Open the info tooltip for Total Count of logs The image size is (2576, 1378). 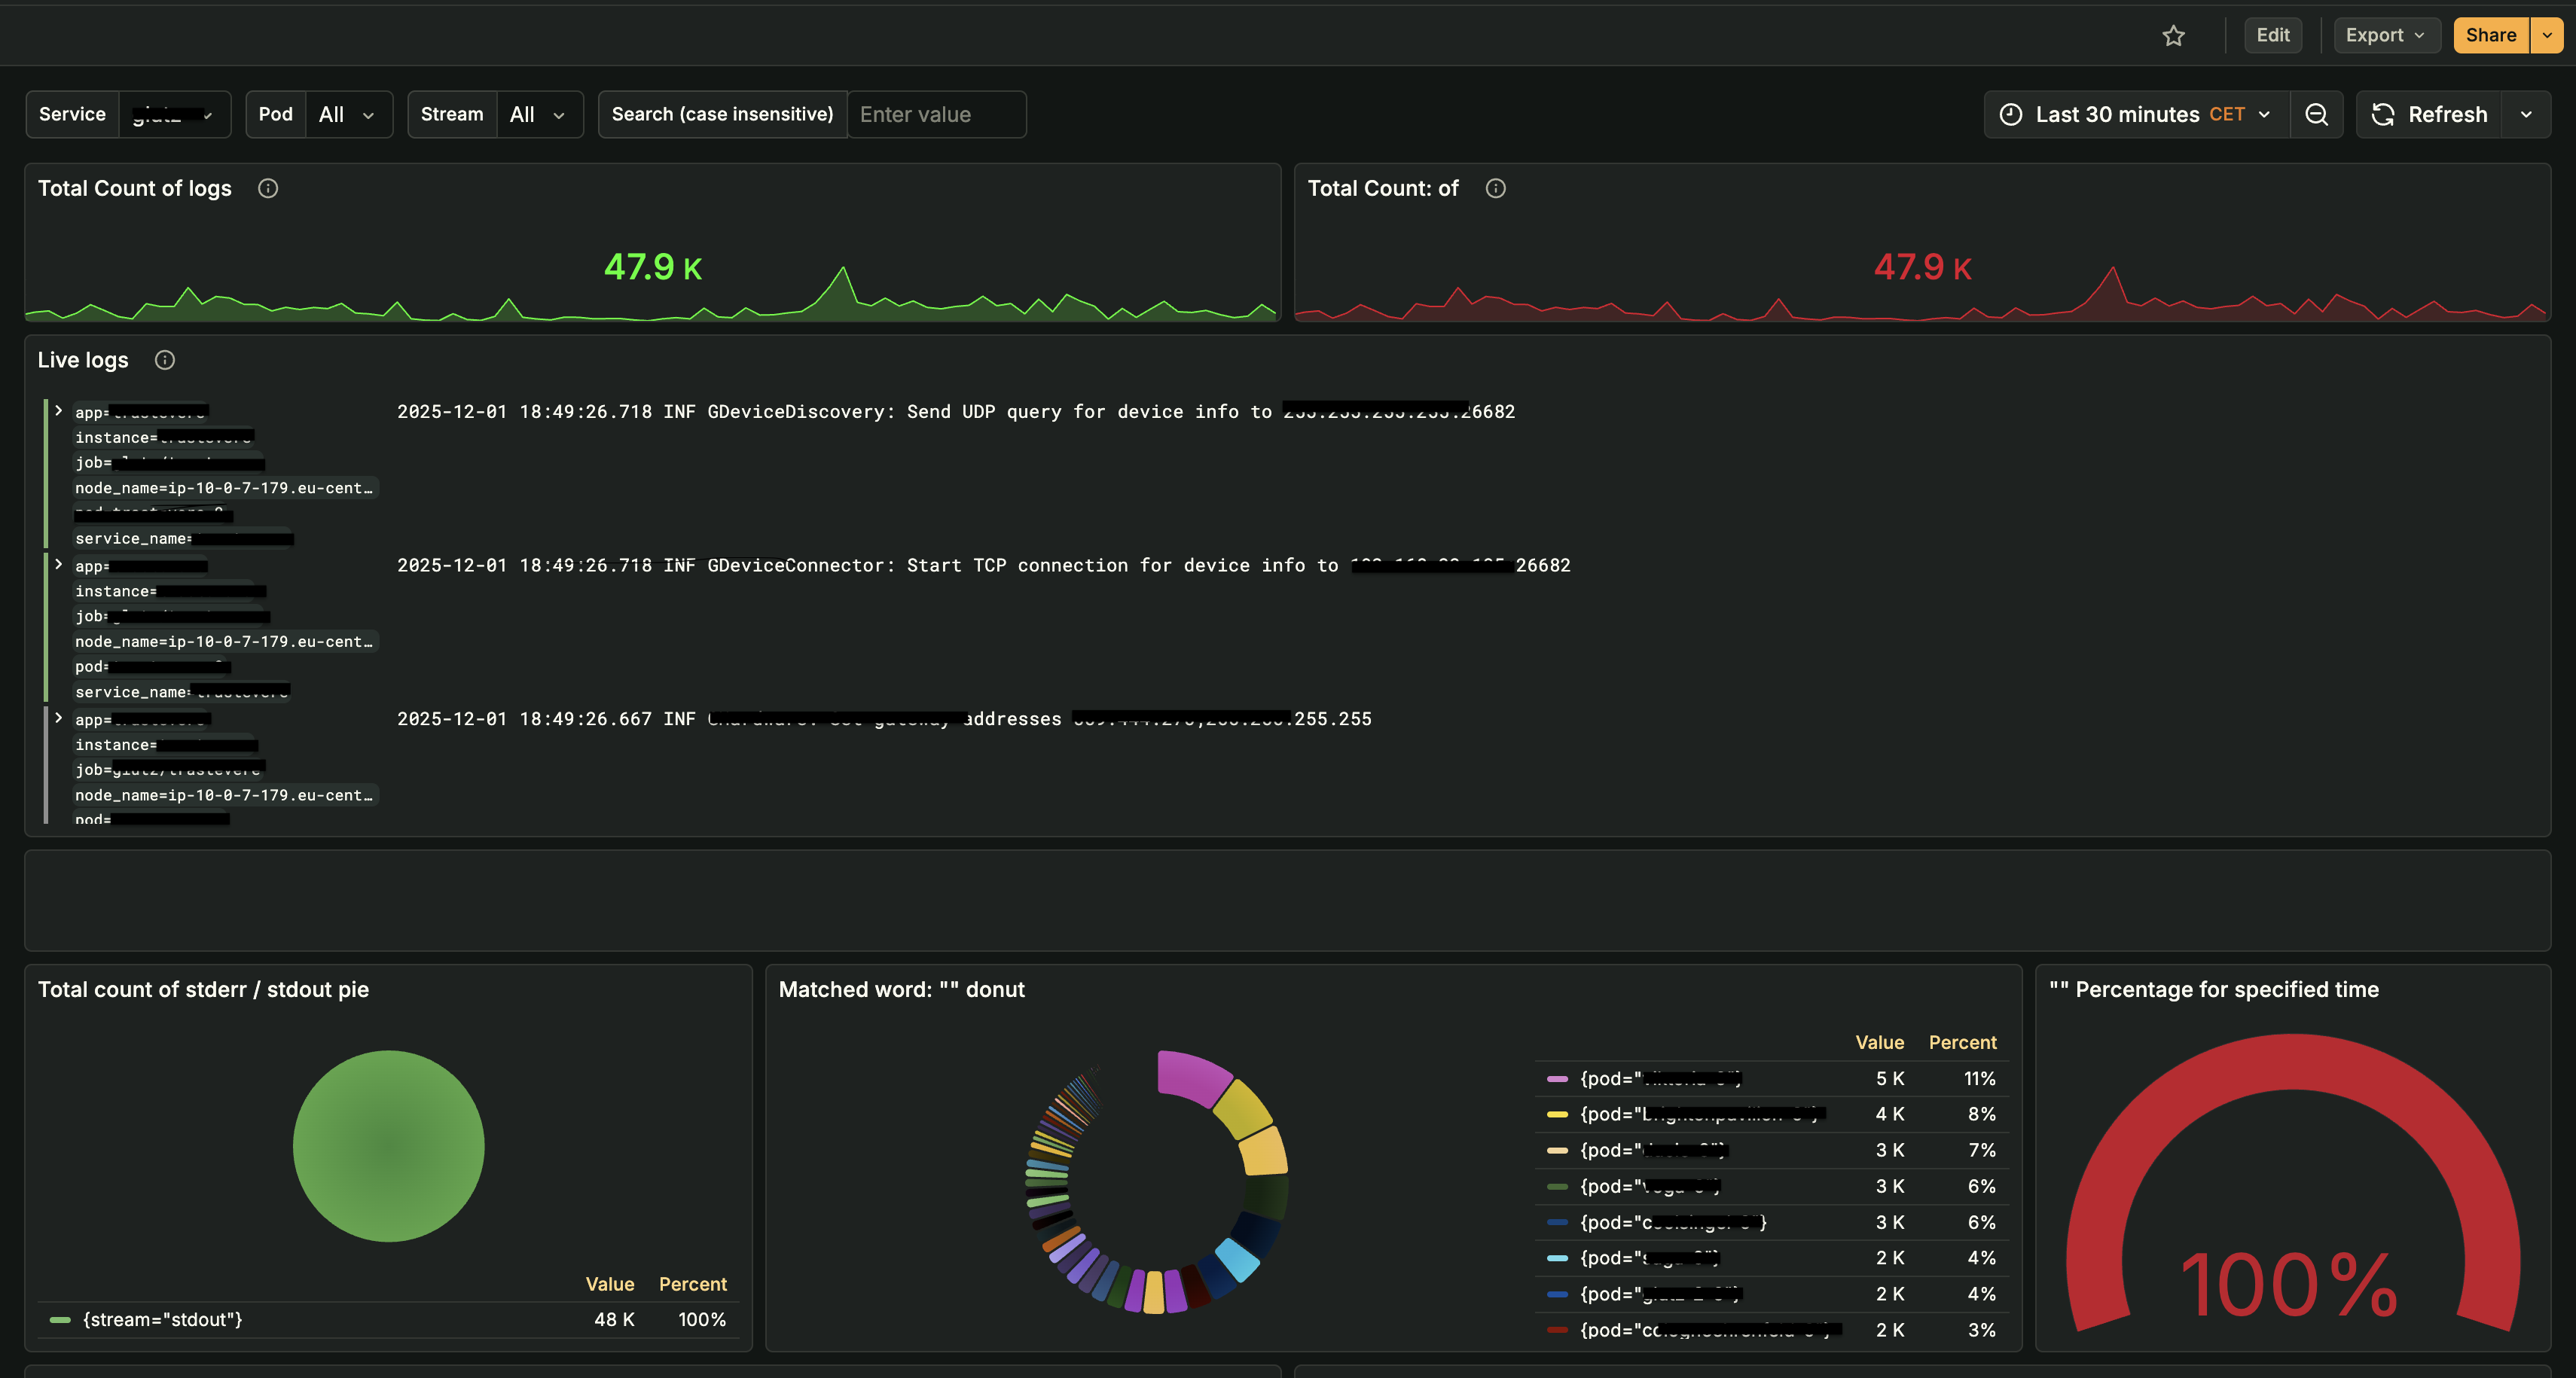(x=267, y=187)
